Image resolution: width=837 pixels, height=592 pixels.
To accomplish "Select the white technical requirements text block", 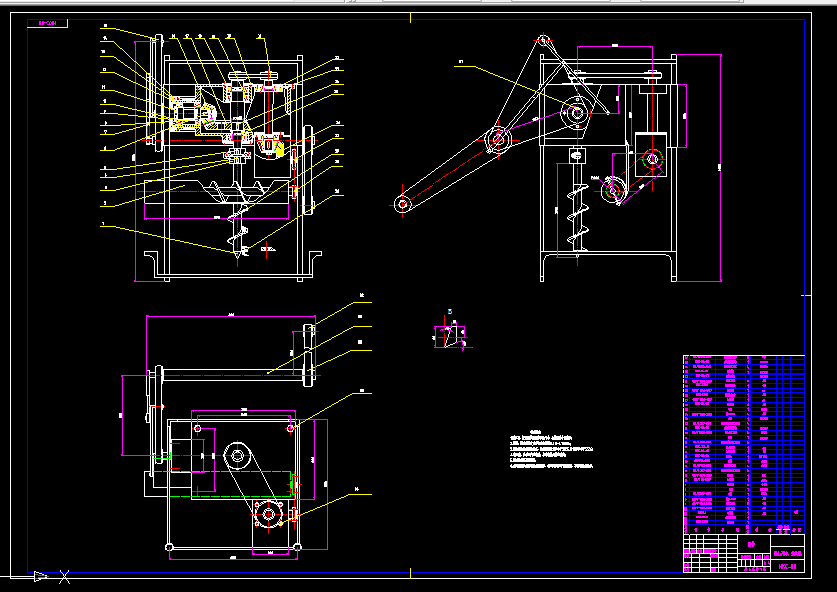I will (552, 448).
